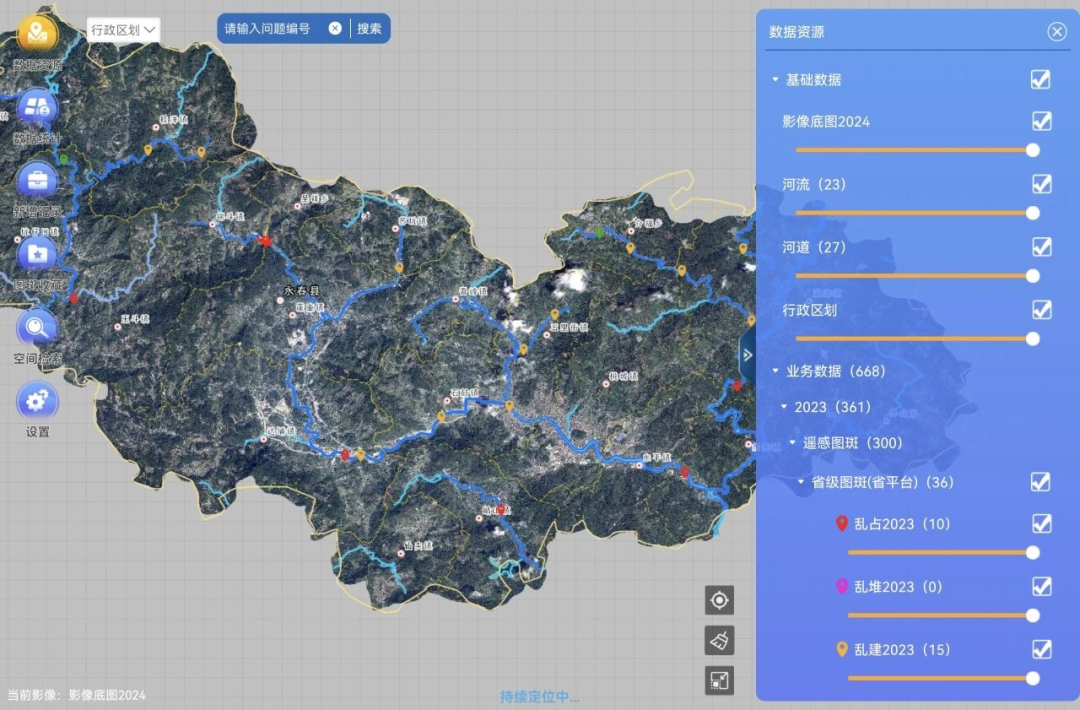Click the 河道 (27) opacity slider

914,275
